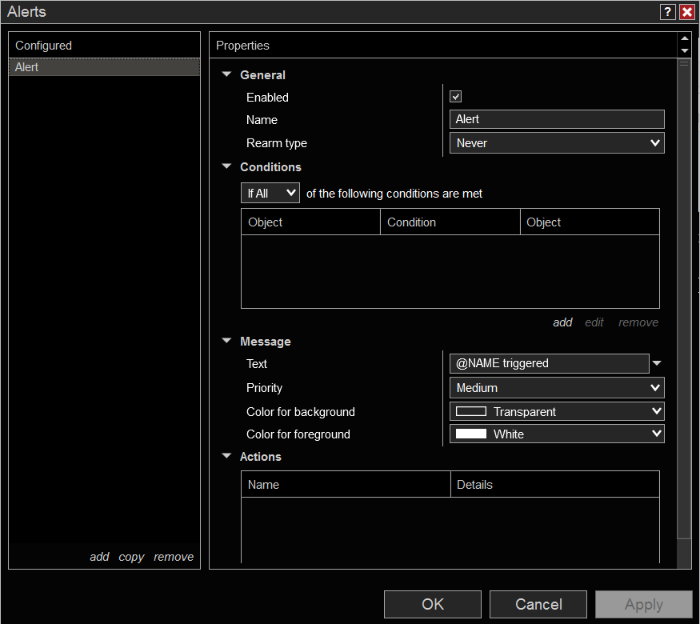Click the Rearm type label
The height and width of the screenshot is (624, 700).
coord(276,143)
